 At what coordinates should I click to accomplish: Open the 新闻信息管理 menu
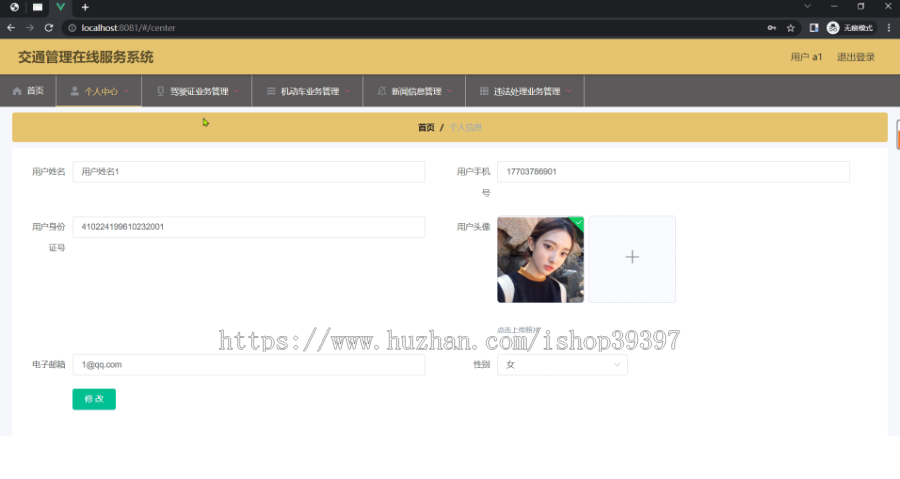414,91
